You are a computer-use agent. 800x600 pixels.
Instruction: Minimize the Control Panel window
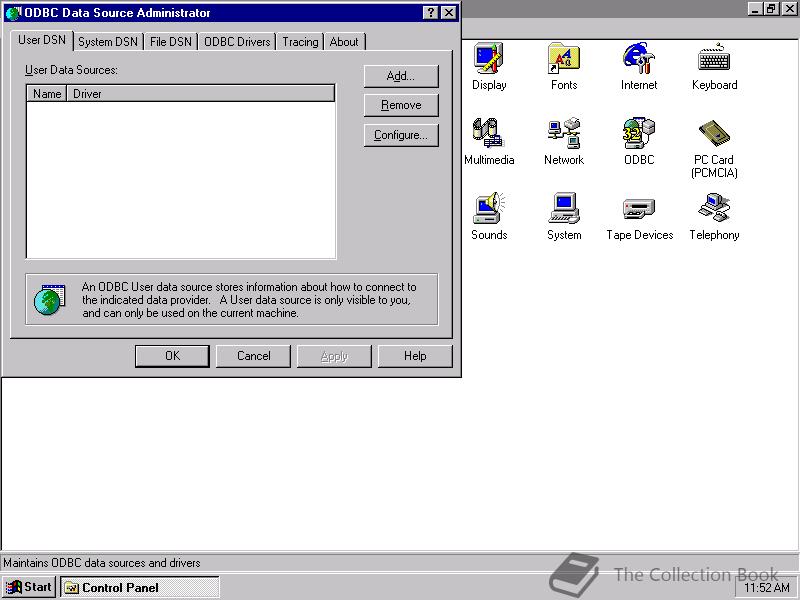(x=756, y=8)
